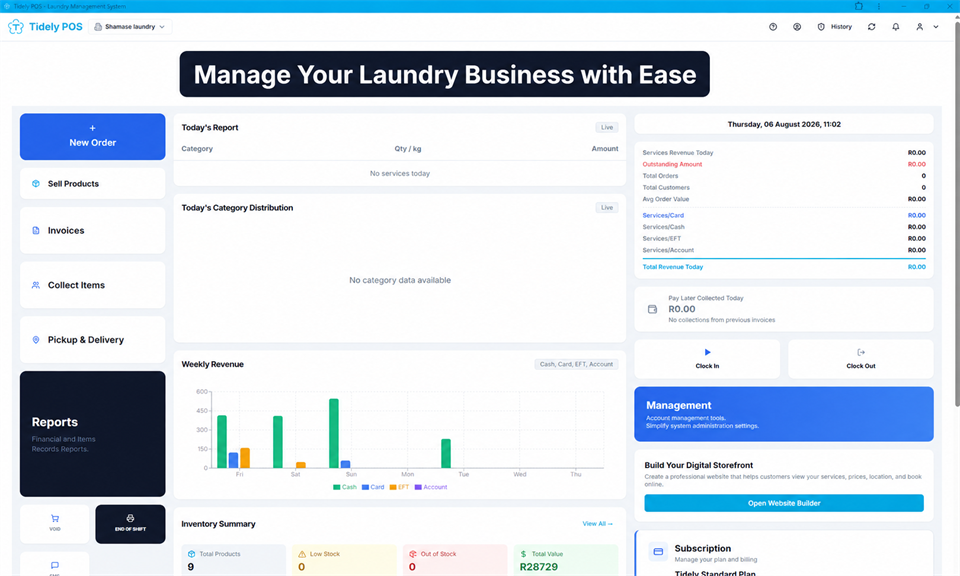
Task: Click the Subscription card icon
Action: (658, 552)
